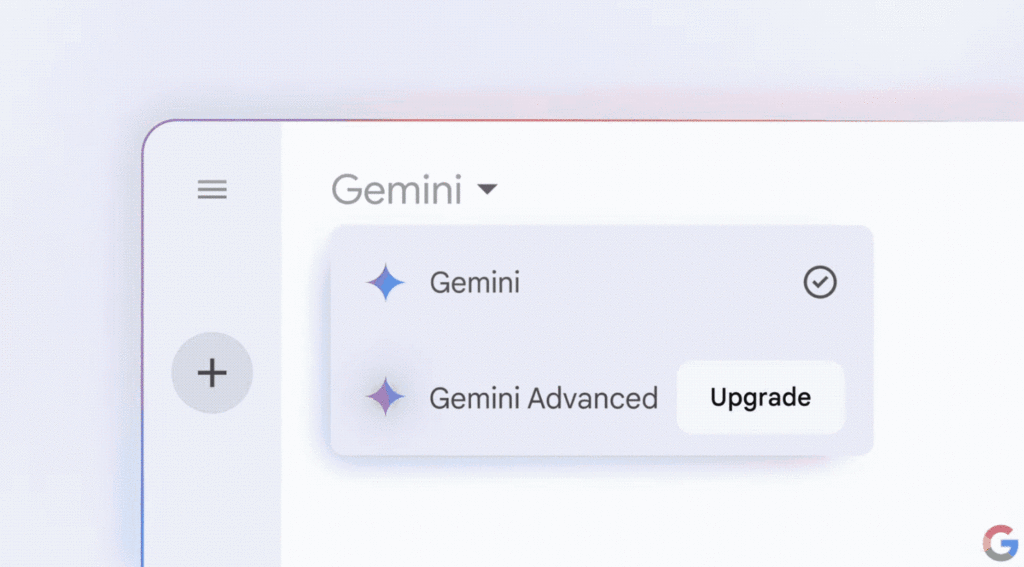Start a new chat with the plus icon
Image resolution: width=1024 pixels, height=567 pixels.
[212, 373]
